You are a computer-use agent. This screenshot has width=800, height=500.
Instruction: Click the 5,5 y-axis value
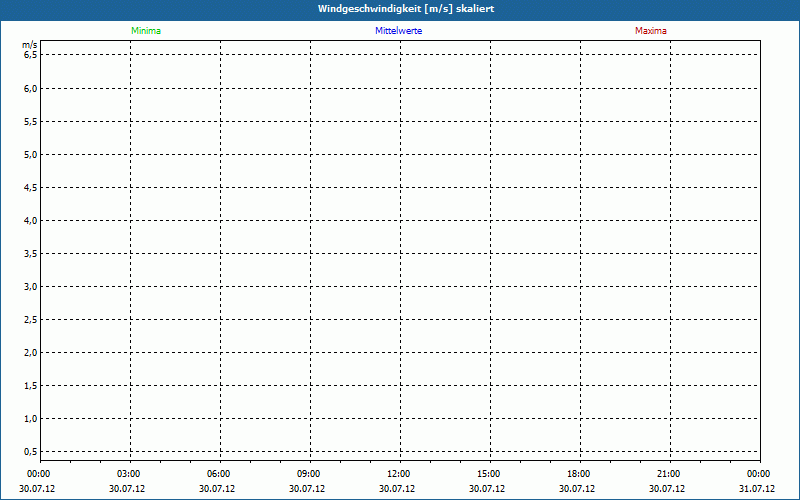(31, 121)
